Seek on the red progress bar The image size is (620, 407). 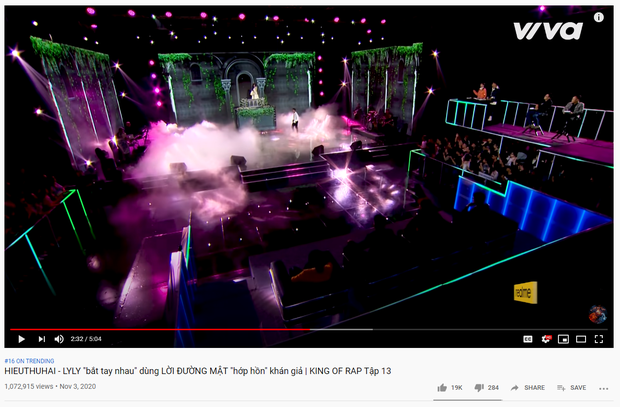pyautogui.click(x=160, y=329)
